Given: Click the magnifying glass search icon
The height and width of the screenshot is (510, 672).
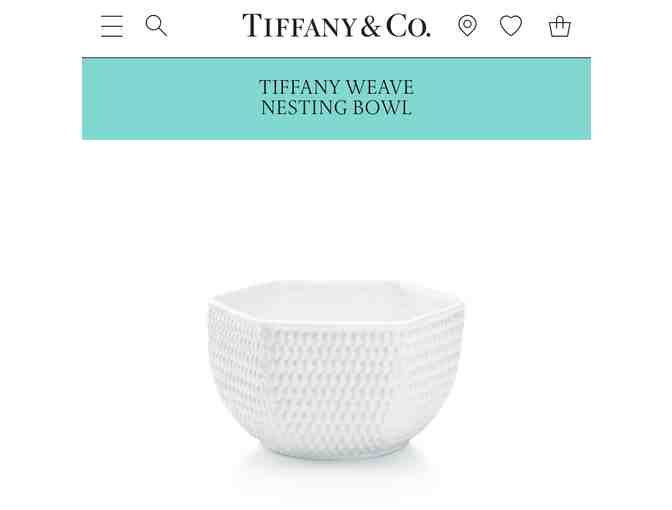Looking at the screenshot, I should coord(156,26).
